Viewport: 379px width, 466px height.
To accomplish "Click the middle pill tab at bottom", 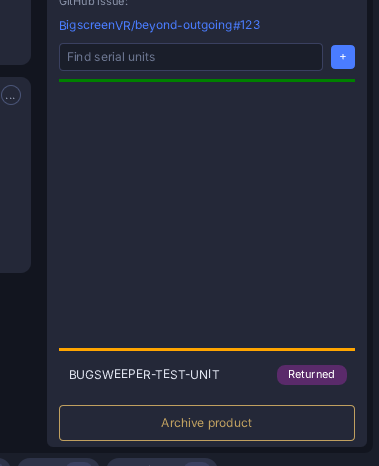I will click(58, 462).
